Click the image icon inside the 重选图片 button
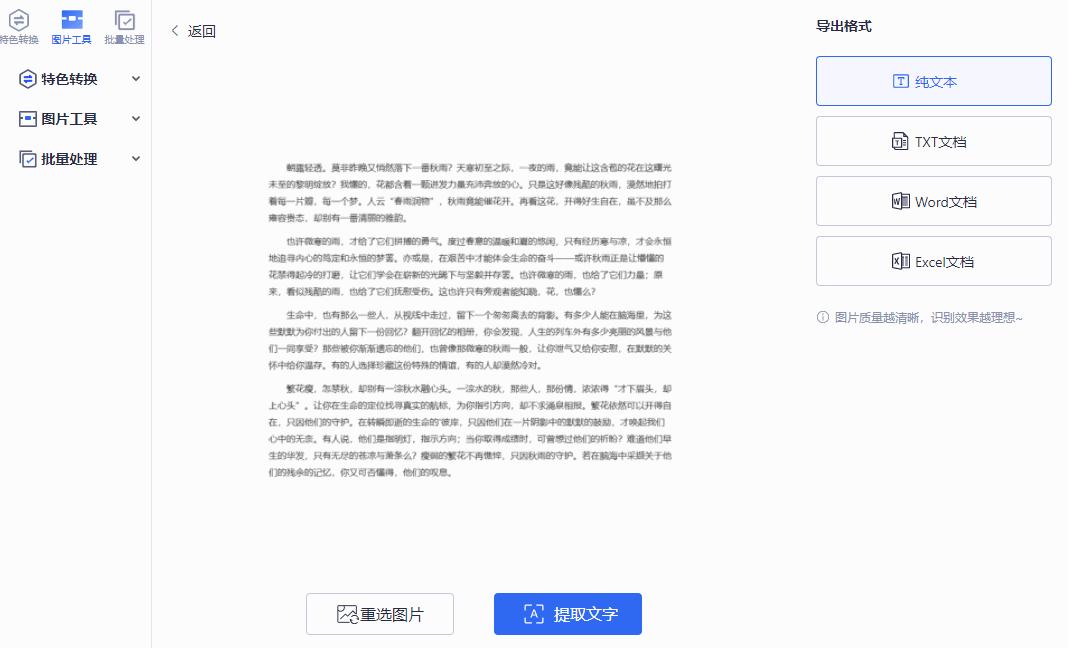 346,614
